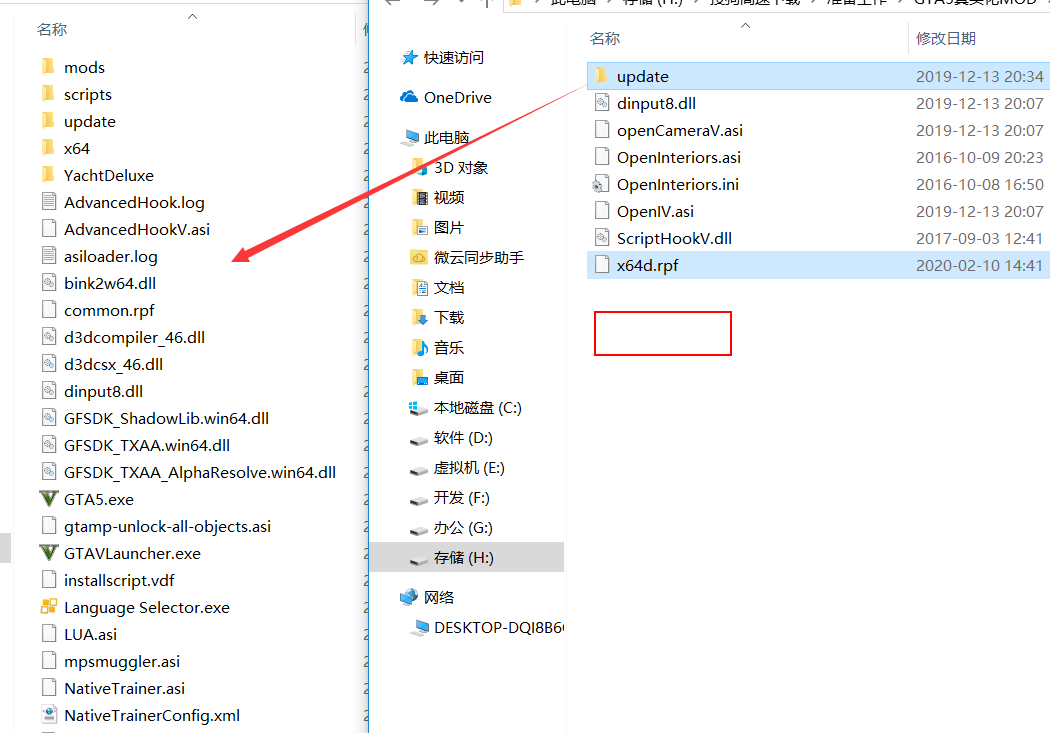1050x733 pixels.
Task: Select mpsmuggler.asi file
Action: (x=122, y=661)
